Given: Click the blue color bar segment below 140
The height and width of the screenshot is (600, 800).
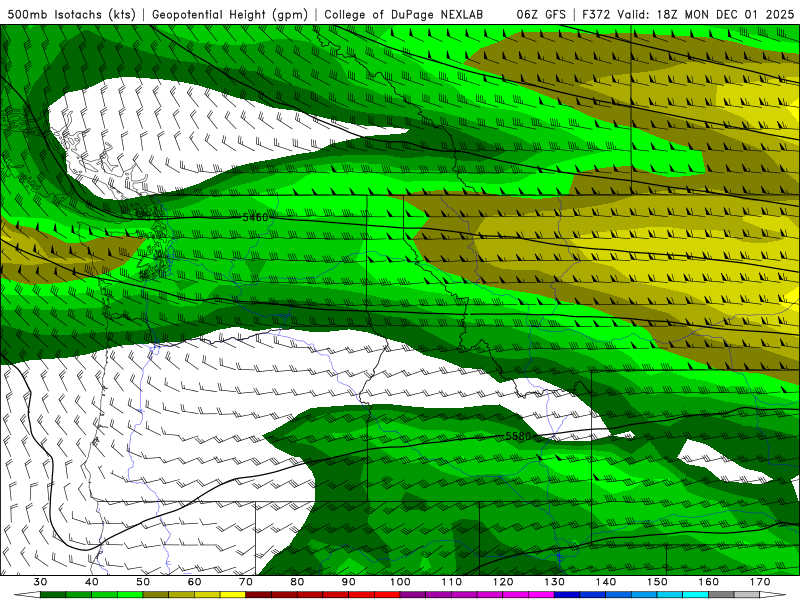Looking at the screenshot, I should 593,595.
